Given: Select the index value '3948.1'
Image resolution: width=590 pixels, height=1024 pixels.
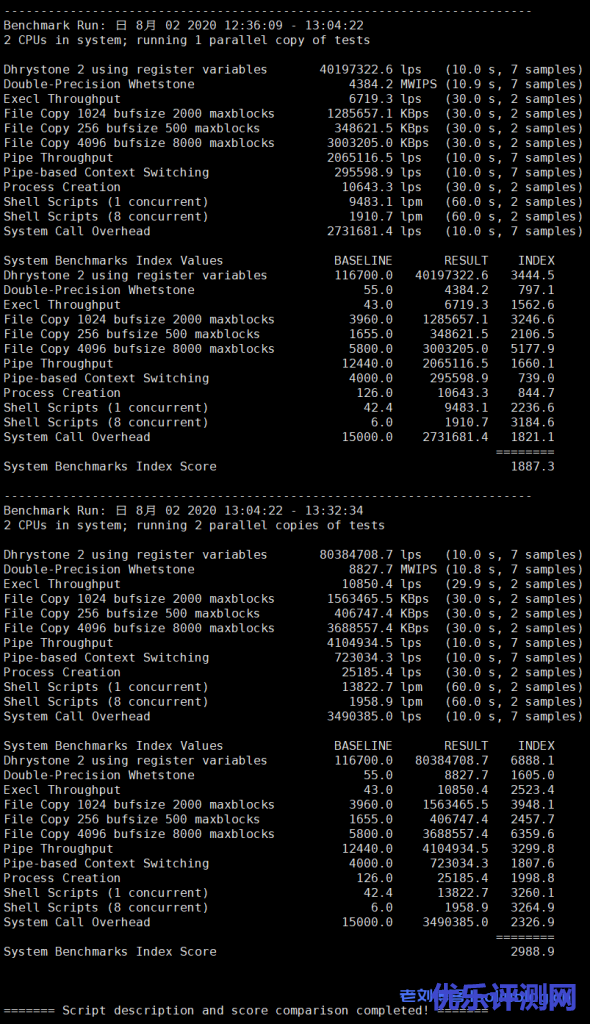Looking at the screenshot, I should coord(533,805).
